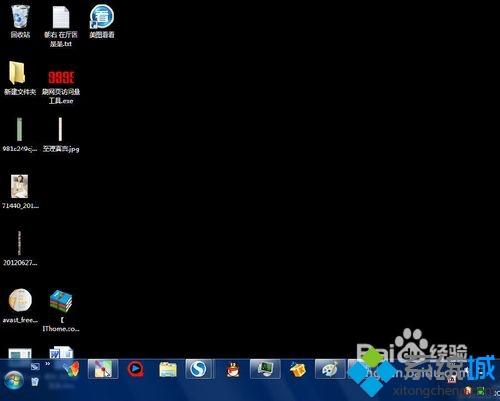Viewport: 500px width, 401px height.
Task: Select the IThome.co WinRAR archive icon
Action: pyautogui.click(x=61, y=311)
